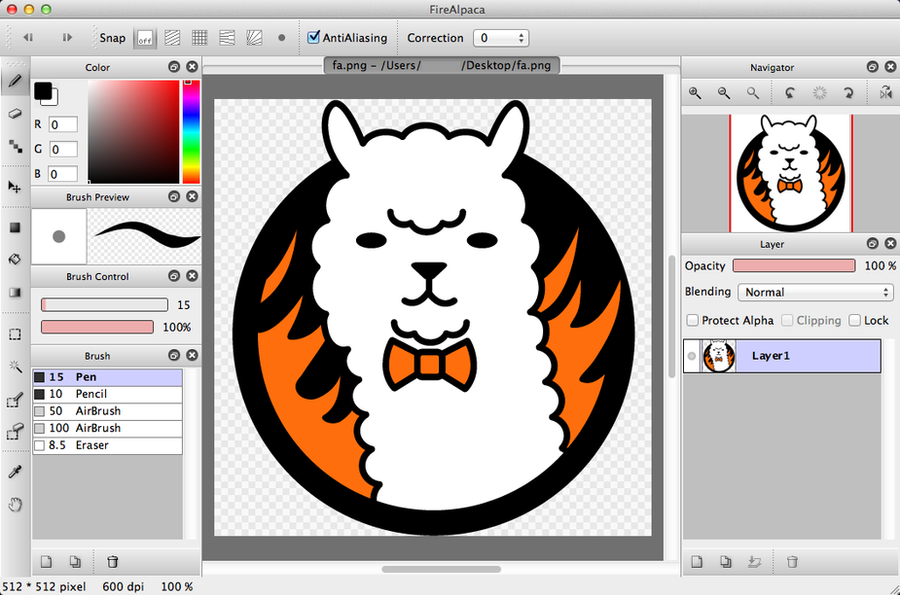Click the black foreground color swatch

pos(42,91)
